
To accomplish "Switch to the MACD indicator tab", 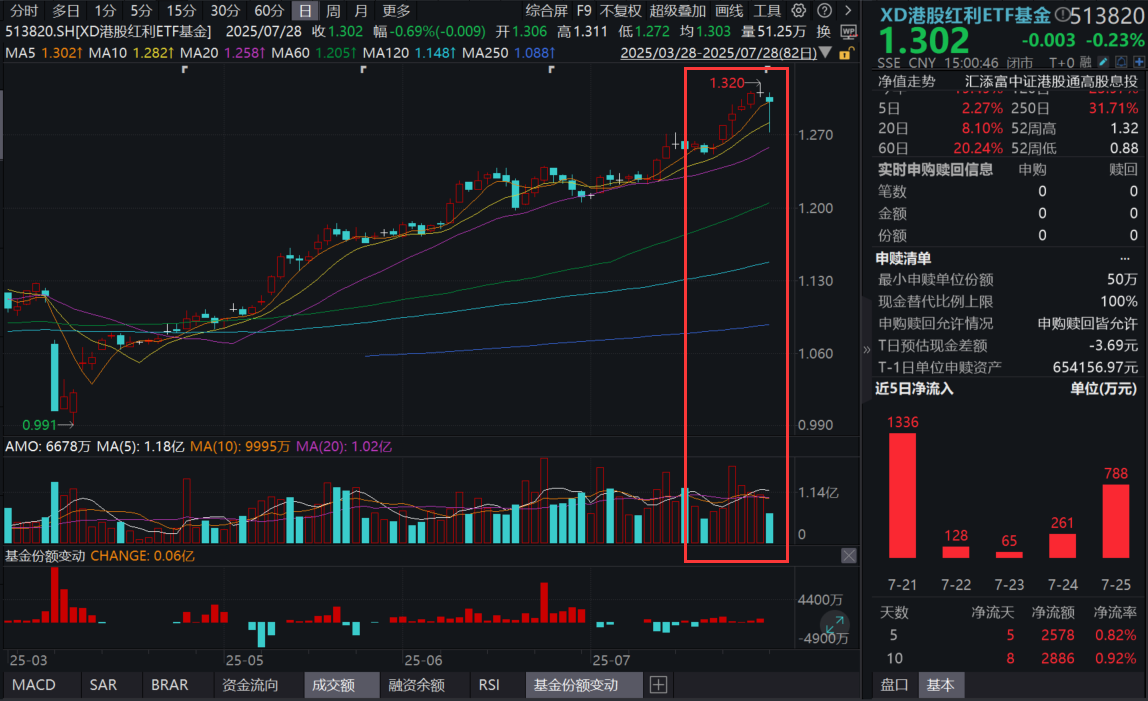I will (x=35, y=685).
